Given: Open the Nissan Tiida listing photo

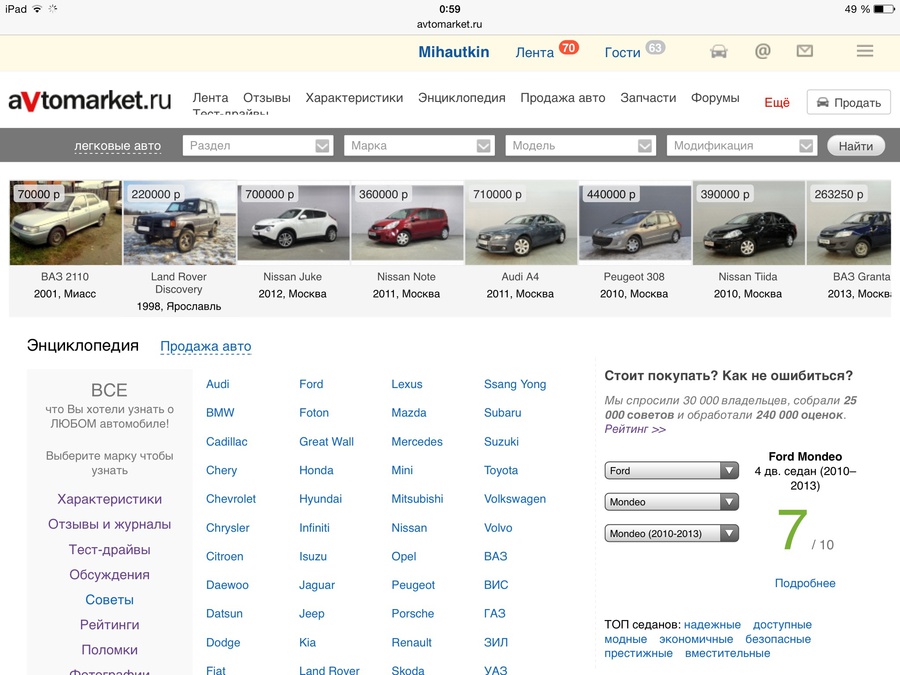Looking at the screenshot, I should tap(748, 223).
